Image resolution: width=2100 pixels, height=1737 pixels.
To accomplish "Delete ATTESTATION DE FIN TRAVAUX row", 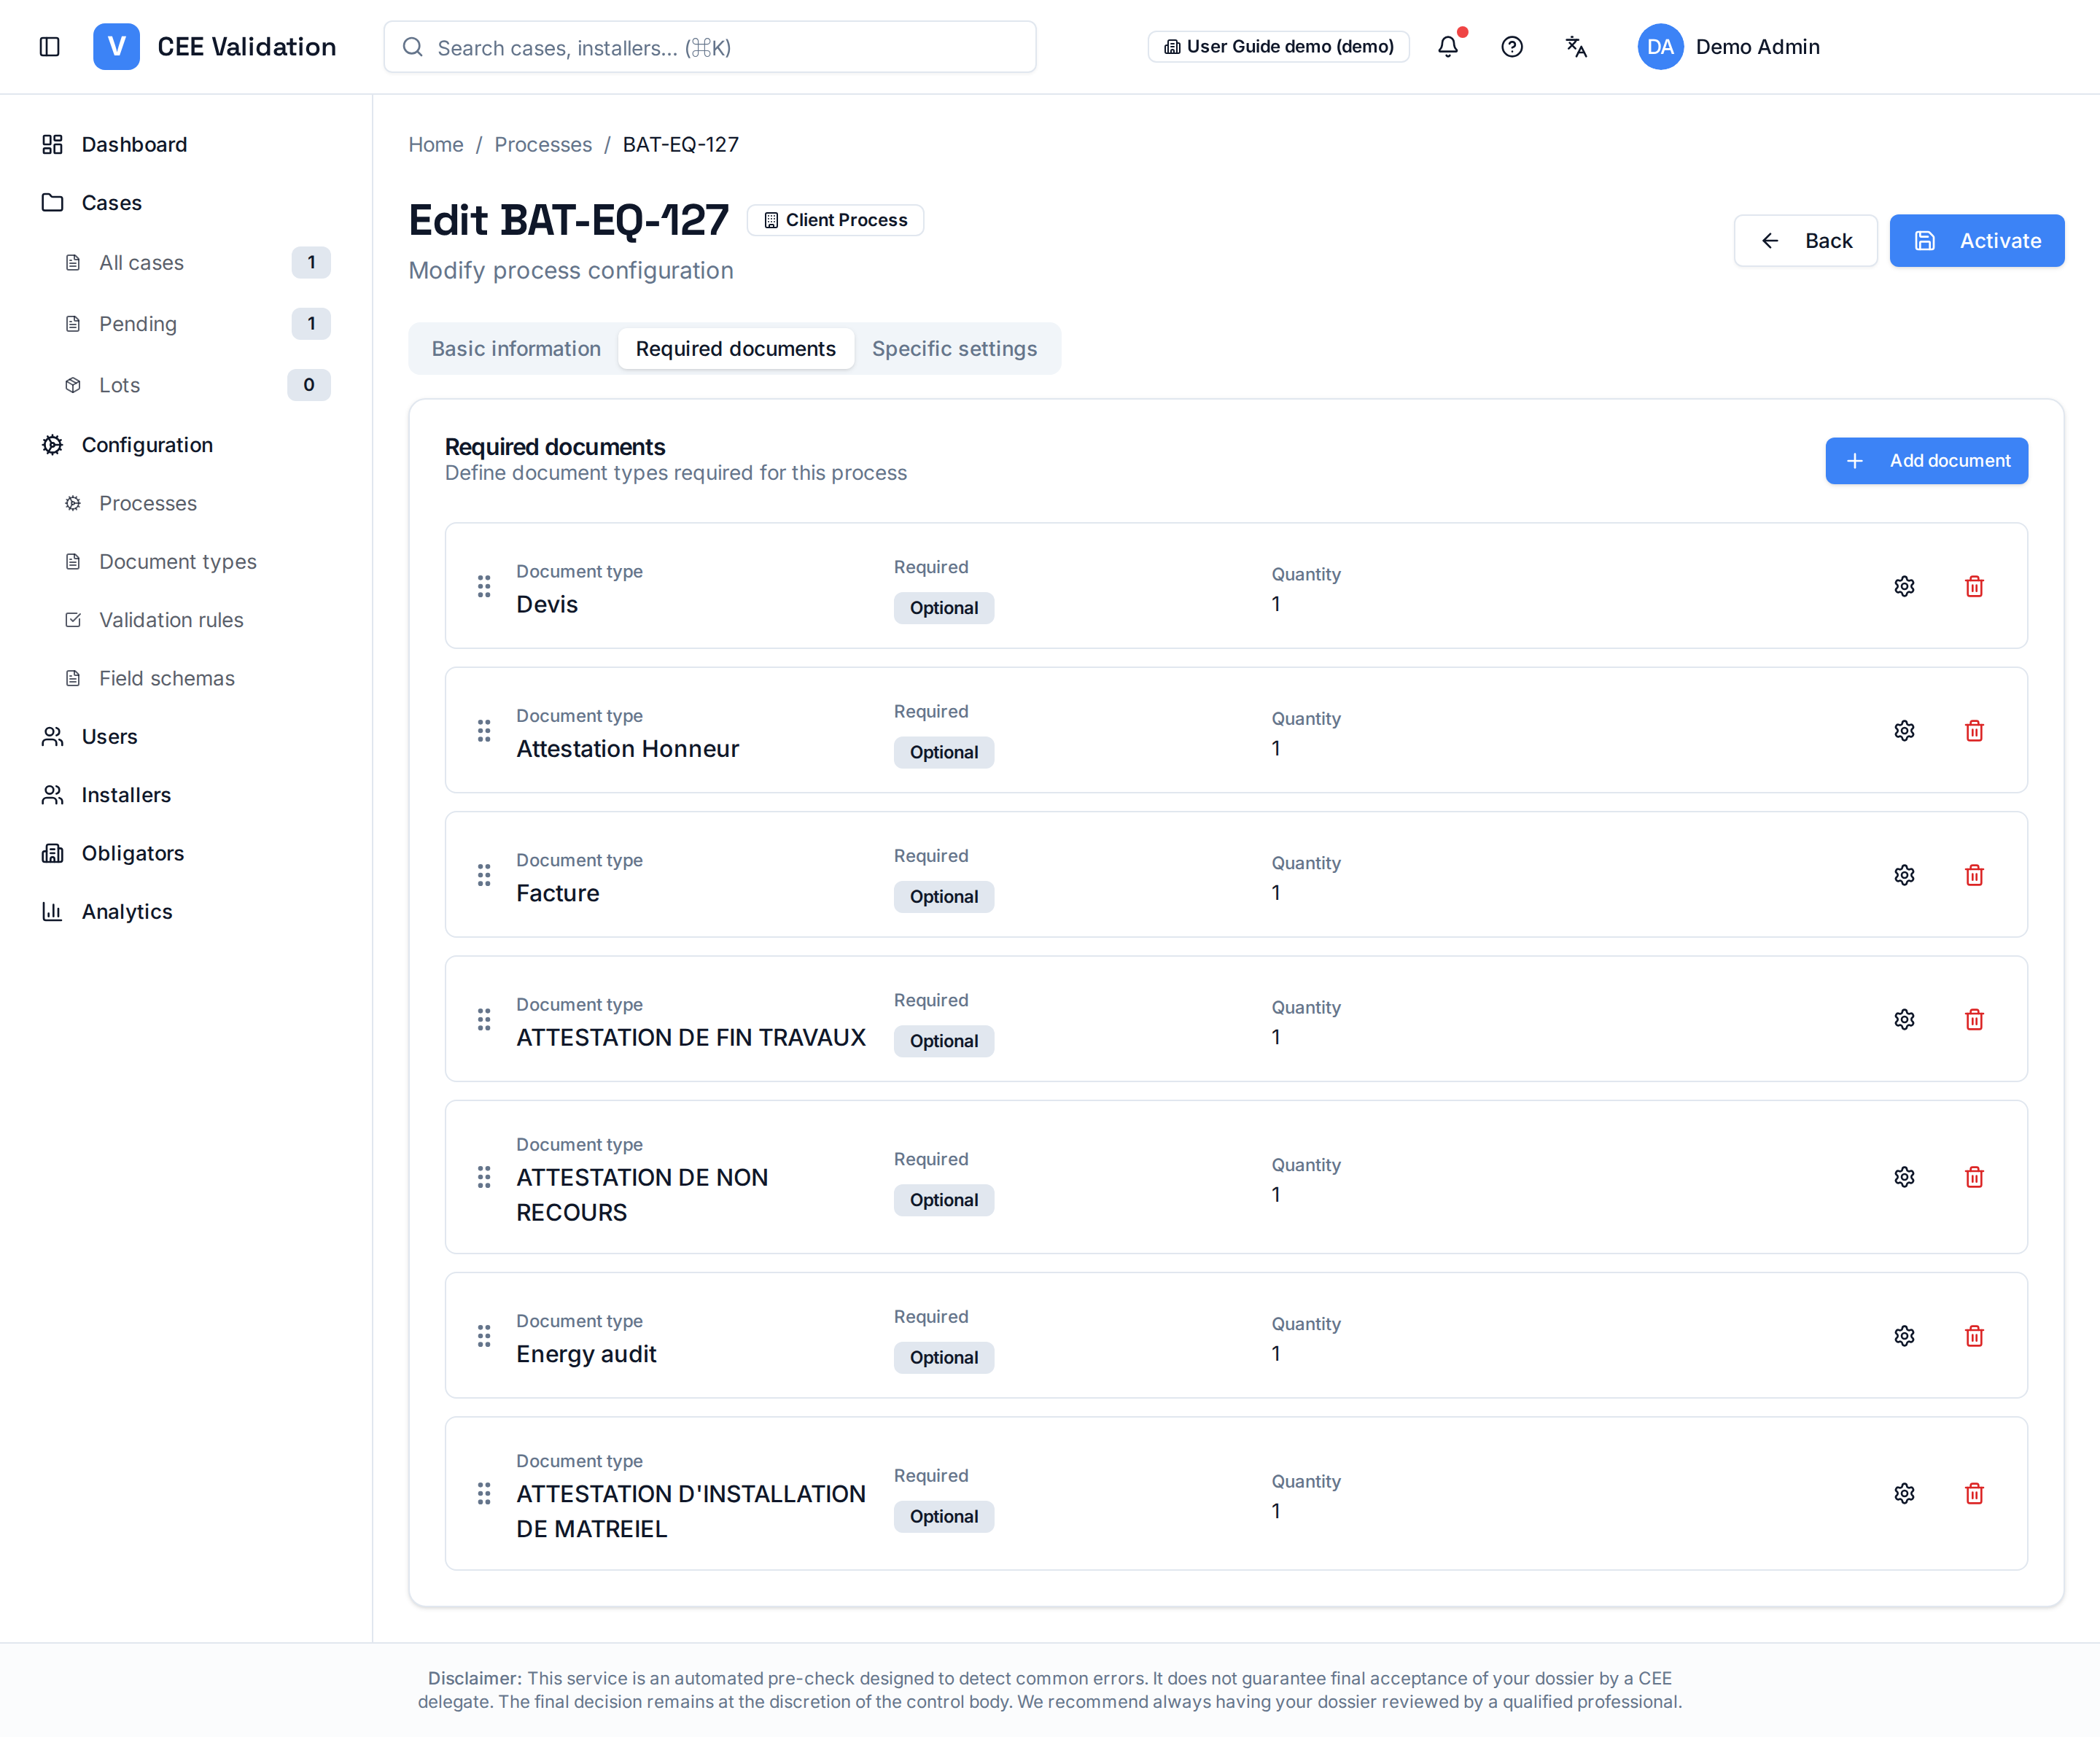I will (x=1974, y=1019).
